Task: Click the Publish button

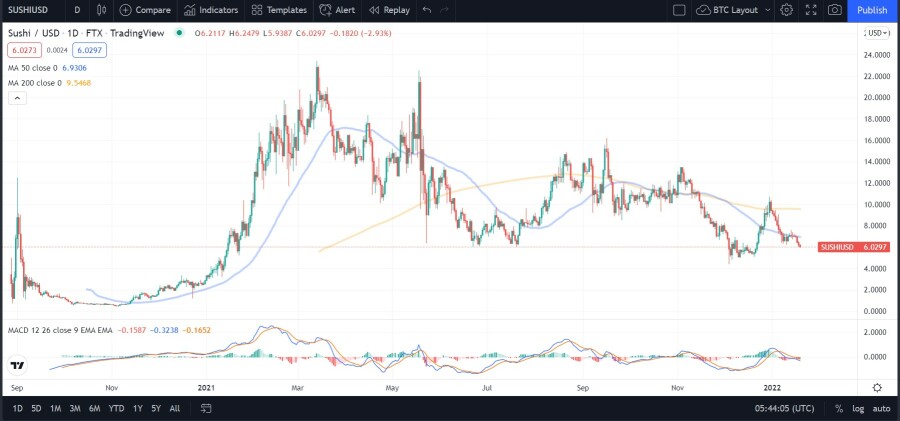Action: pos(872,10)
